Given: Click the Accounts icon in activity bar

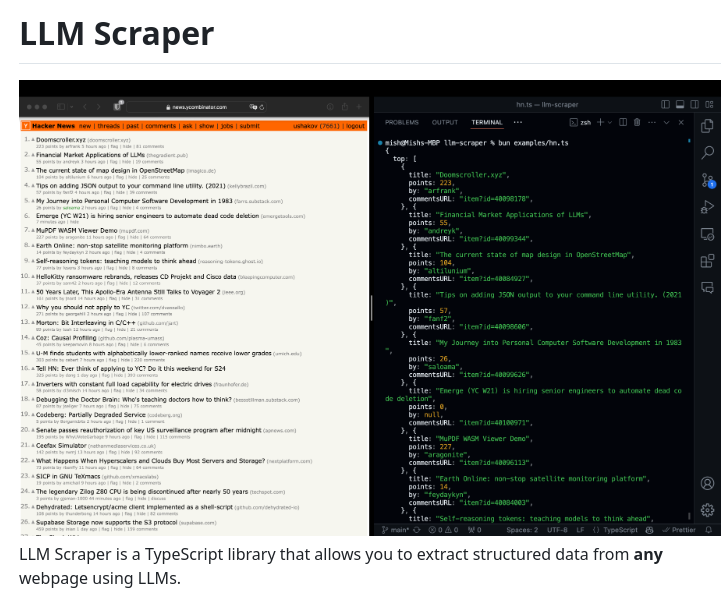Looking at the screenshot, I should pyautogui.click(x=707, y=482).
